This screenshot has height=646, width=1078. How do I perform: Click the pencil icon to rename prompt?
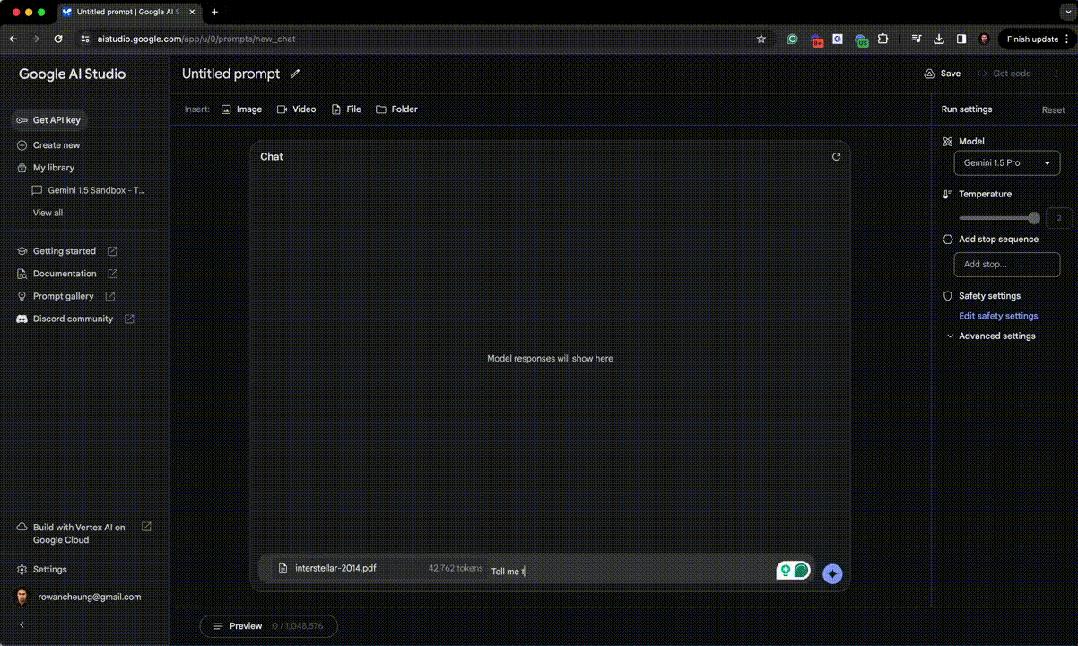[x=295, y=74]
